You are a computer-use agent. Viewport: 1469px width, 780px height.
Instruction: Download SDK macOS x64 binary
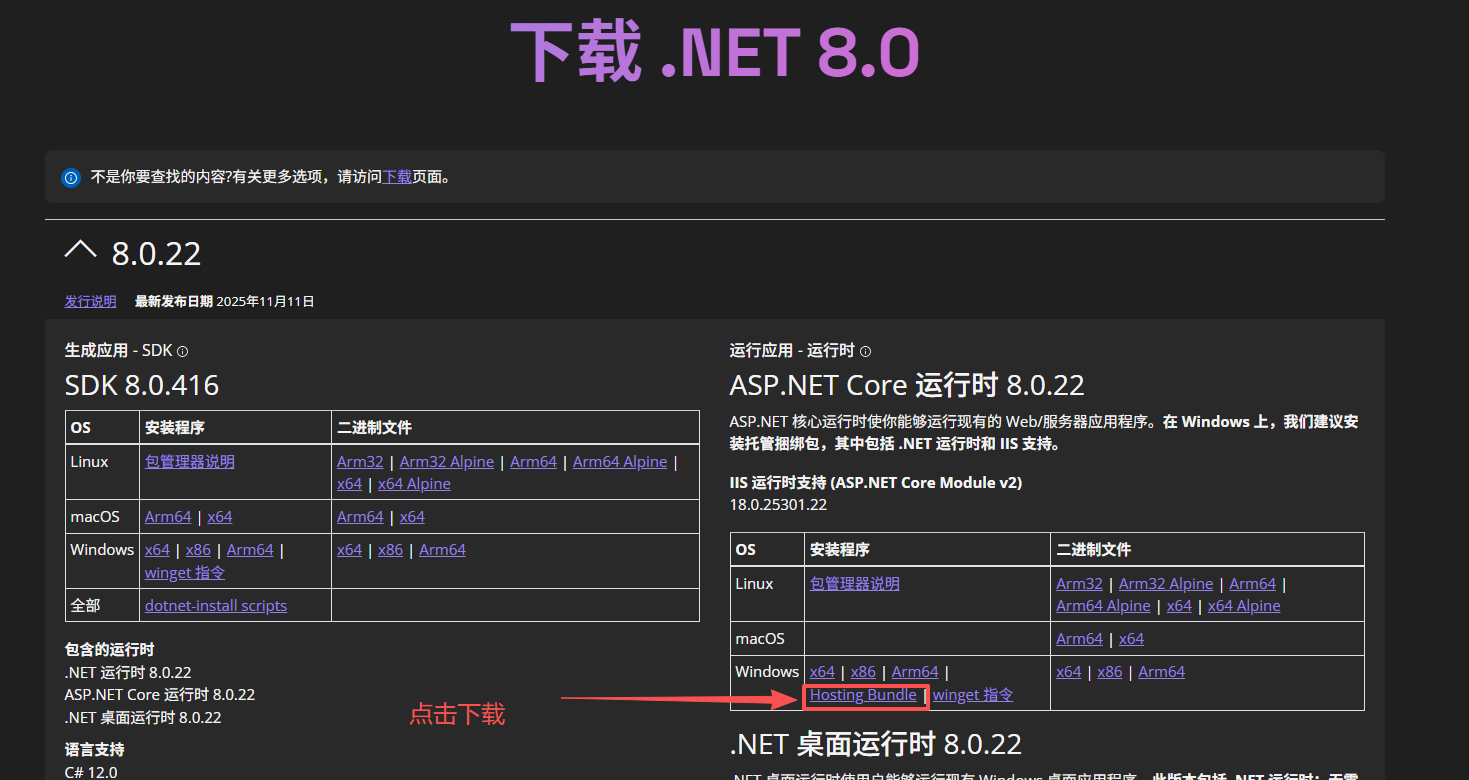412,517
